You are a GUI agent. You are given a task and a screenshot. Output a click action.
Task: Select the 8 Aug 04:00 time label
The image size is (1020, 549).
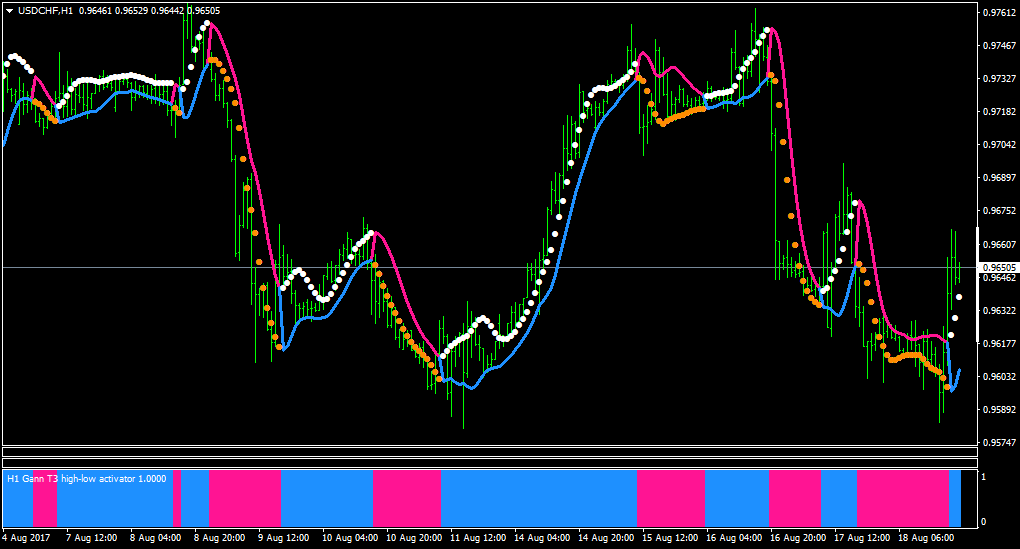coord(155,538)
